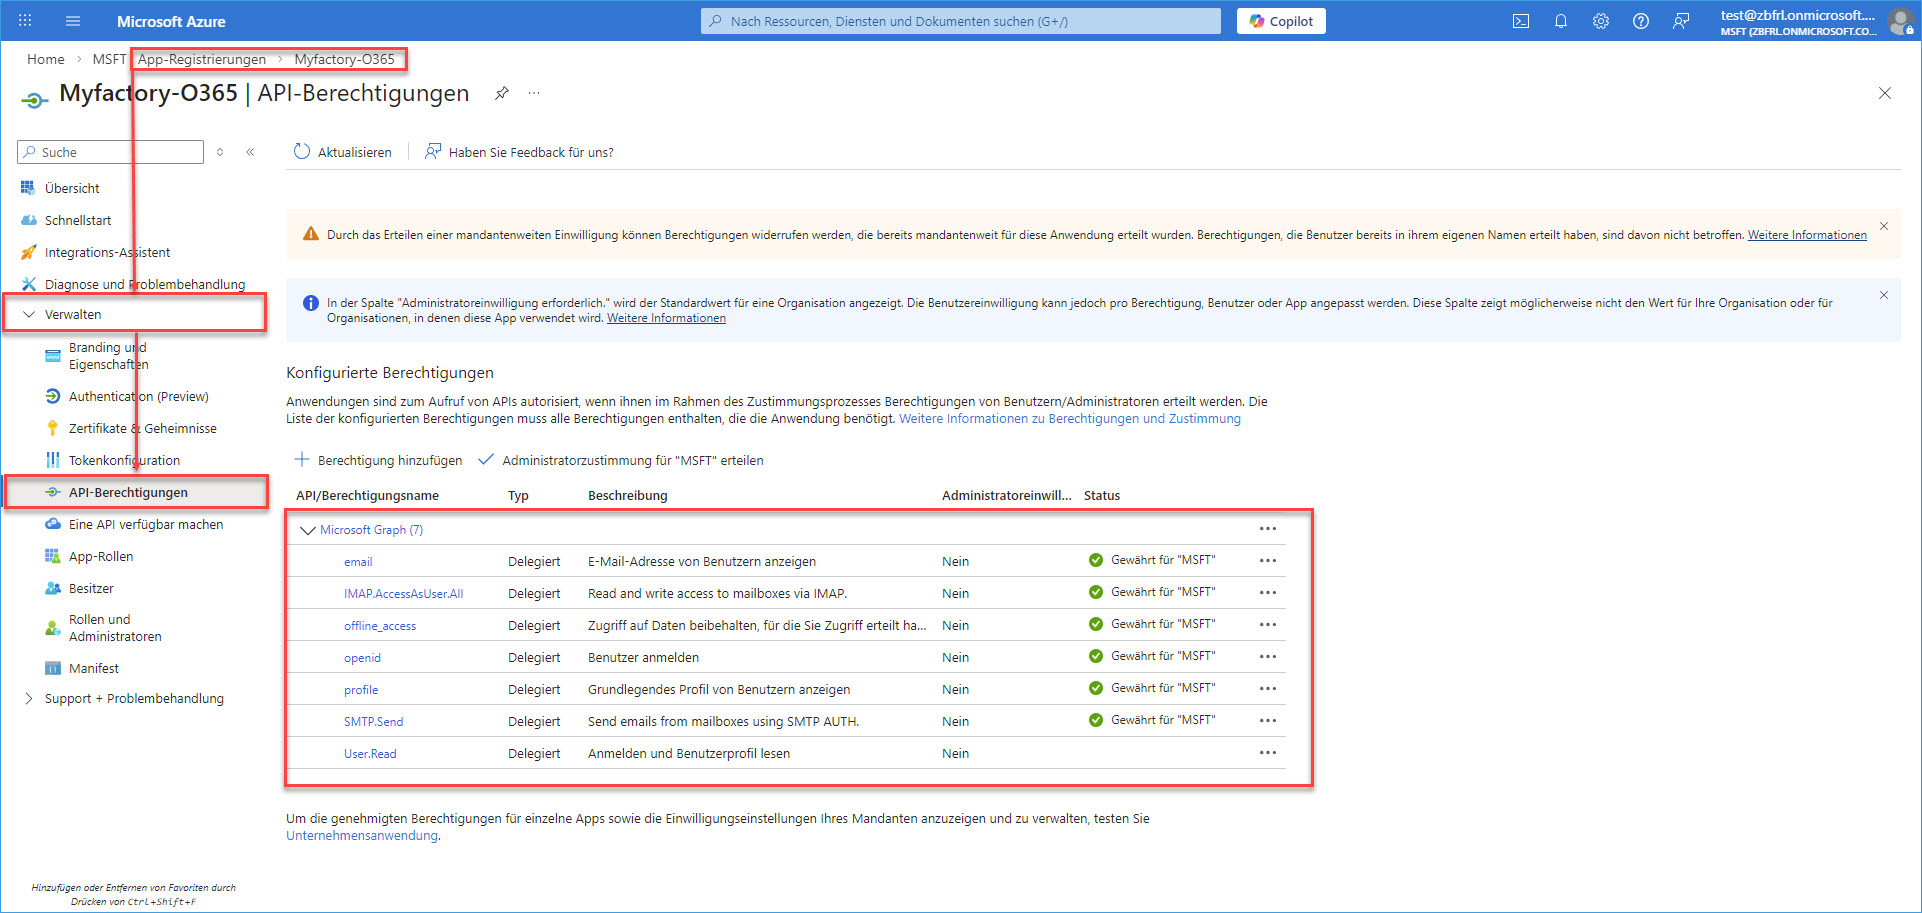Image resolution: width=1922 pixels, height=913 pixels.
Task: Open the Azure portal menu hamburger icon
Action: click(71, 20)
